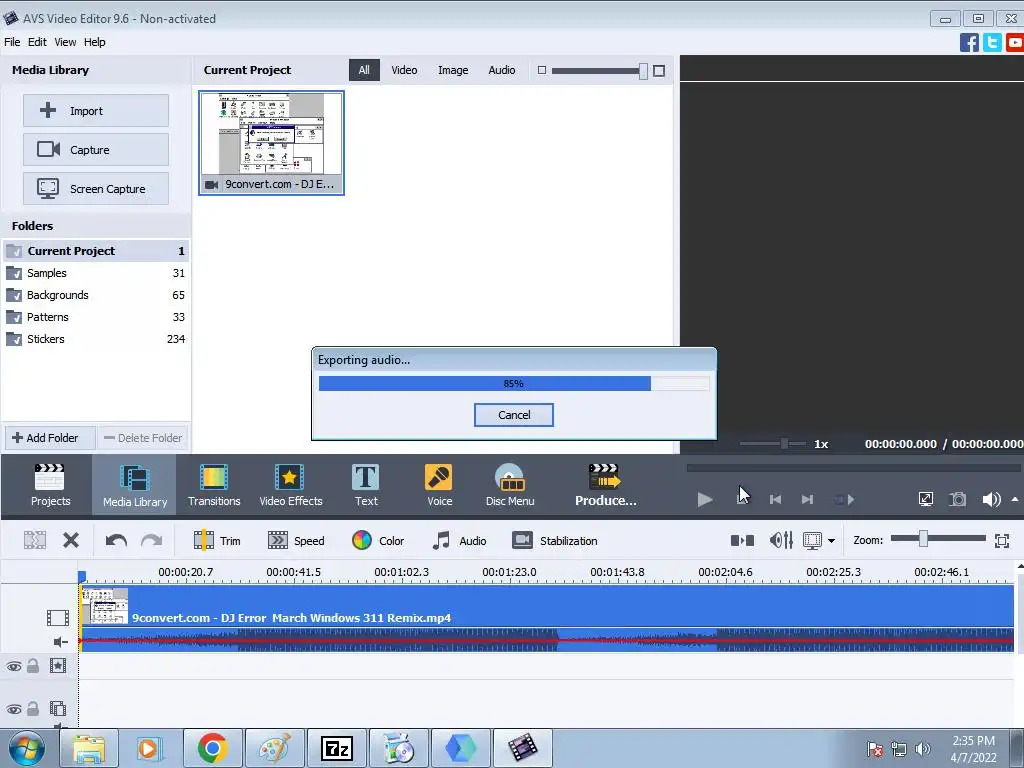Go to next frame in preview
Viewport: 1024px width, 768px height.
807,500
